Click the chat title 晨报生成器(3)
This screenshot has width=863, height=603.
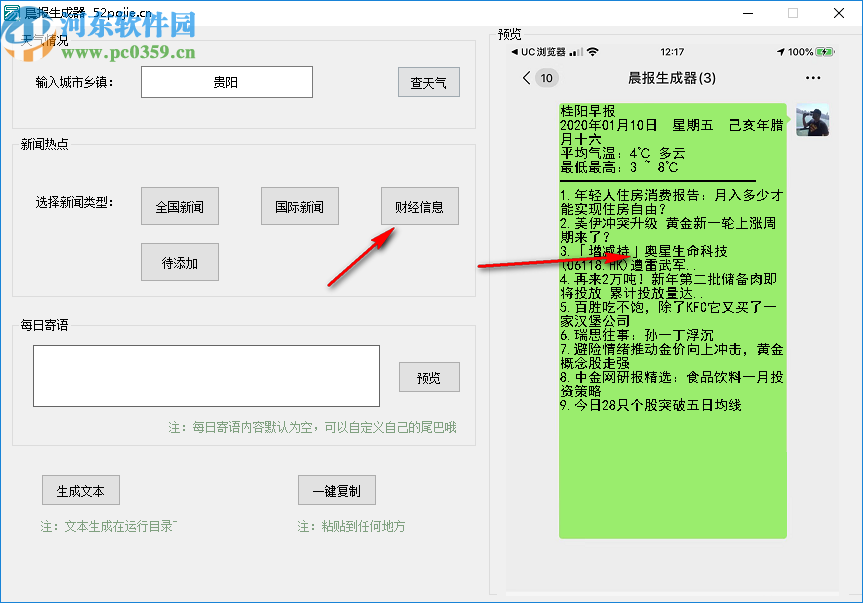click(672, 78)
